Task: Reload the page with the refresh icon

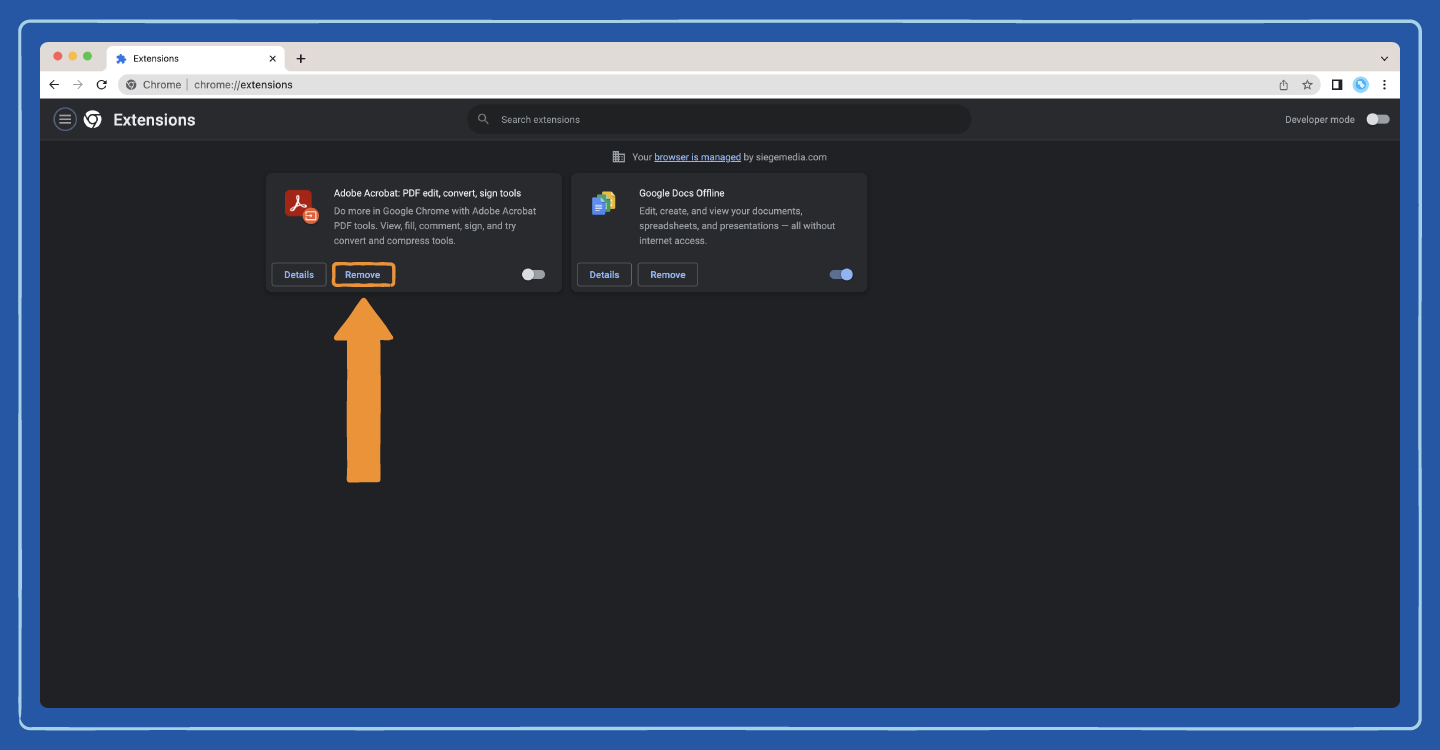Action: coord(101,85)
